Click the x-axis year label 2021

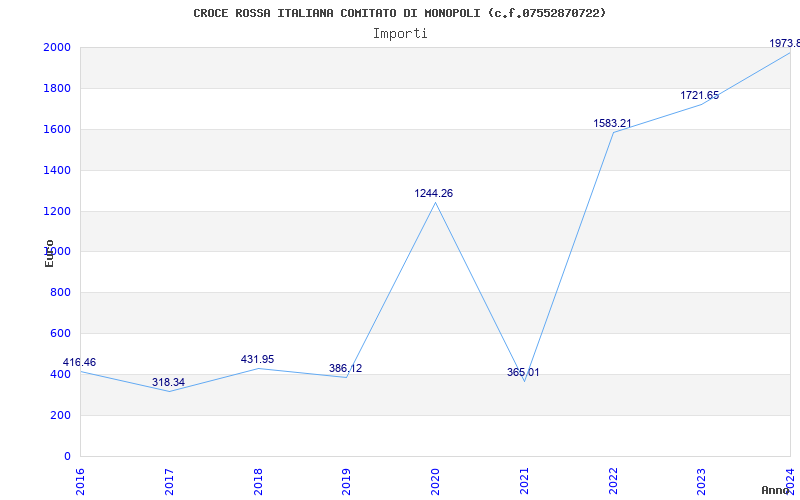click(x=524, y=481)
